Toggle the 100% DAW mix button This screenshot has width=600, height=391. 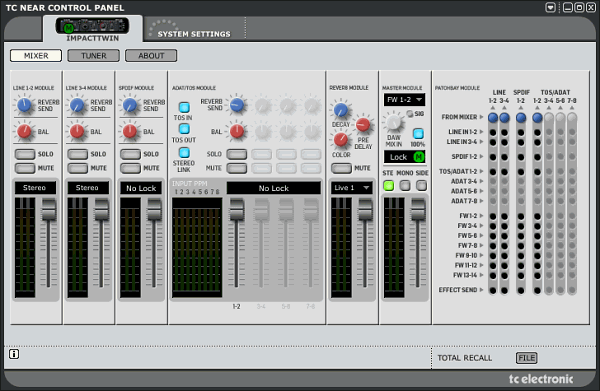418,134
